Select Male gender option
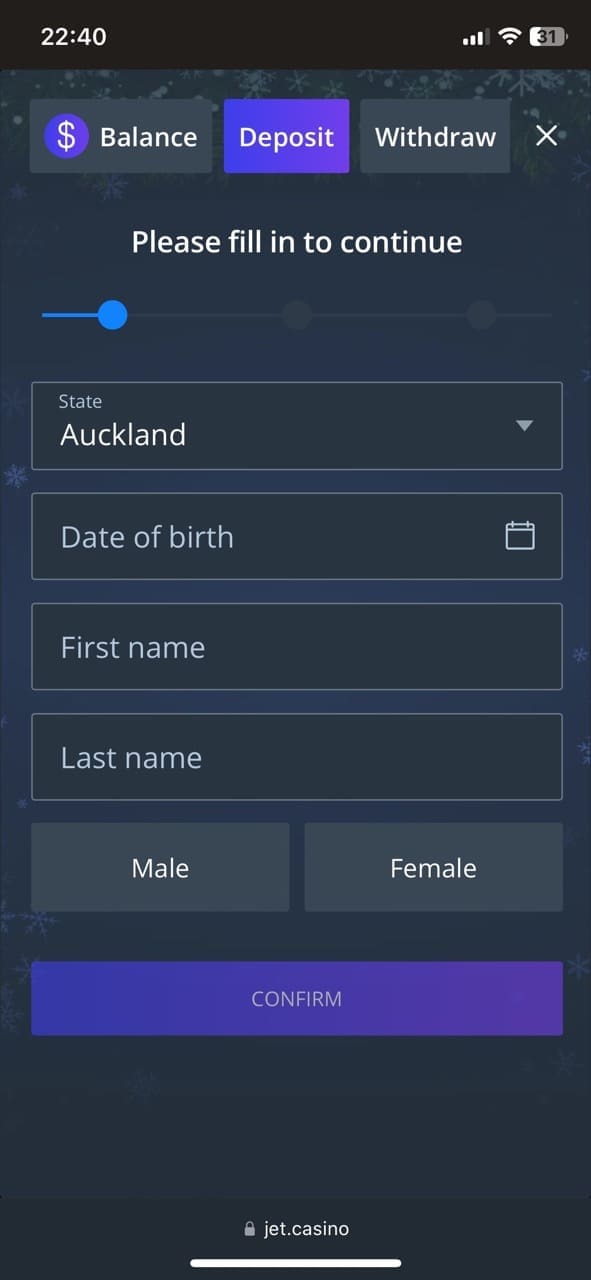Viewport: 591px width, 1280px height. [160, 867]
